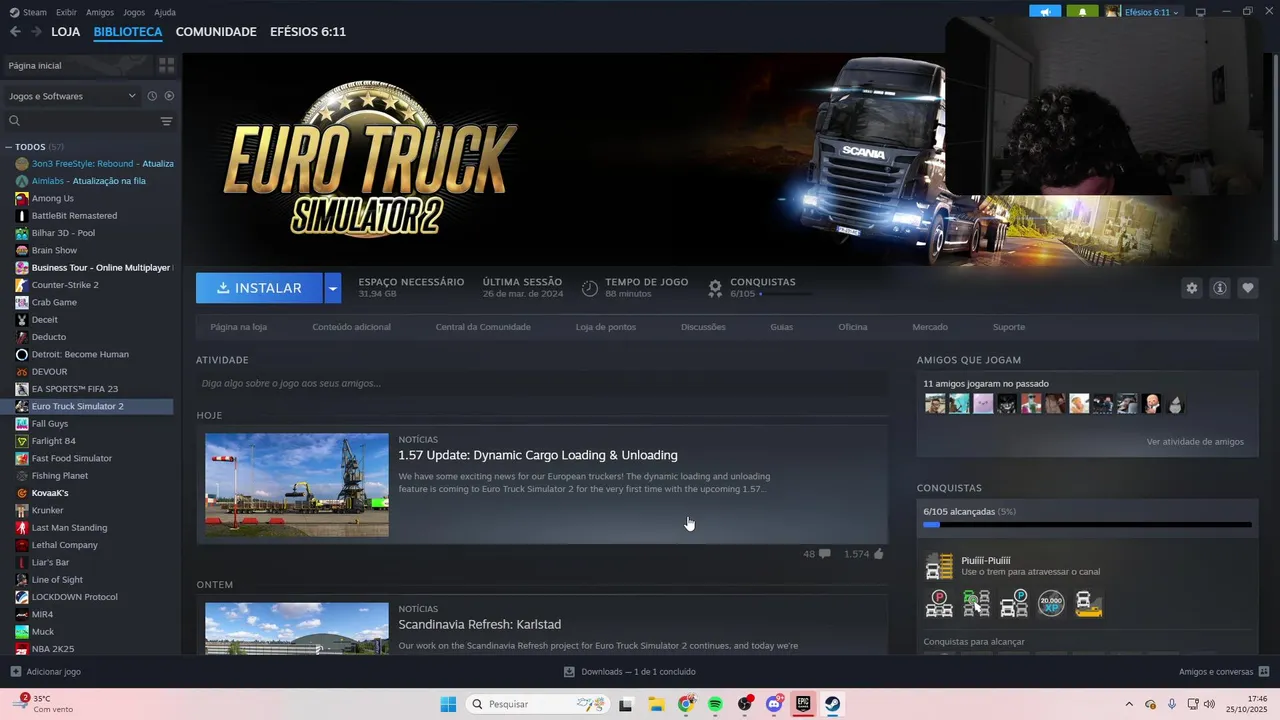
Task: Open 1.57 Update news headline
Action: click(x=538, y=455)
